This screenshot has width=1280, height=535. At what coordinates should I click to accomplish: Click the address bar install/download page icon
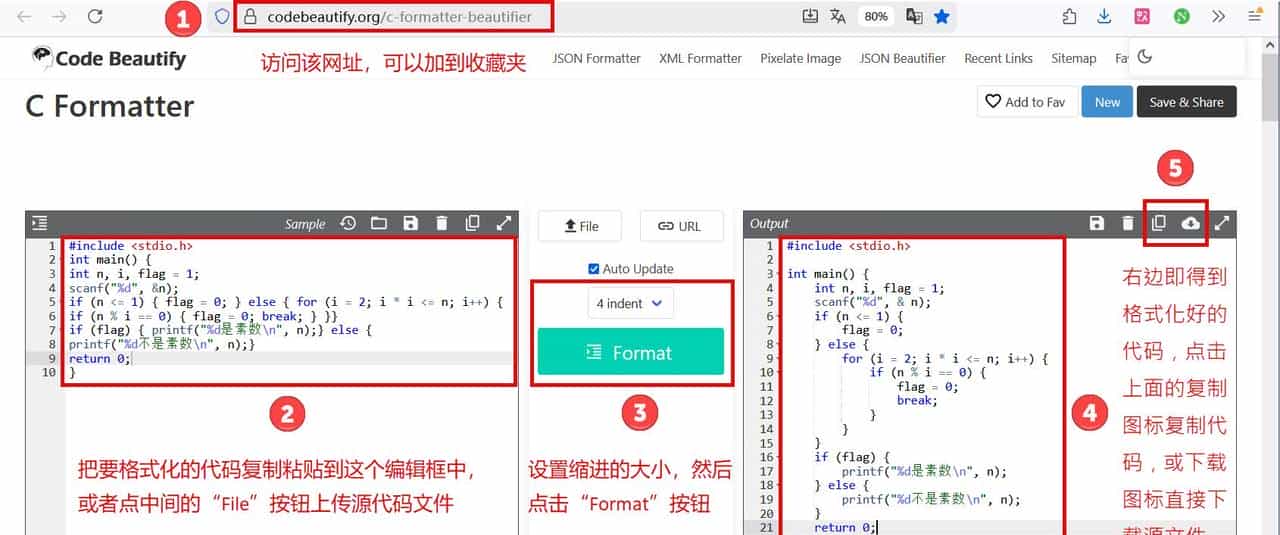click(810, 17)
